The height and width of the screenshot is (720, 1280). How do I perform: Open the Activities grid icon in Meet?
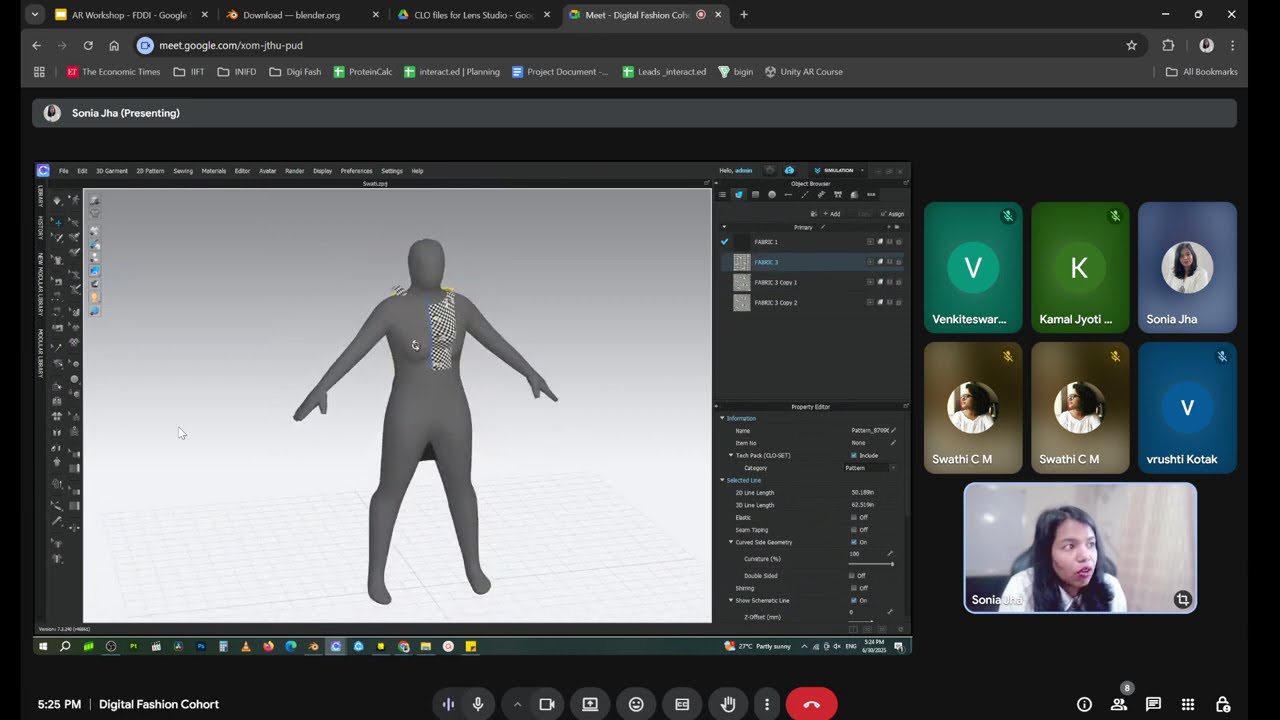point(1188,704)
